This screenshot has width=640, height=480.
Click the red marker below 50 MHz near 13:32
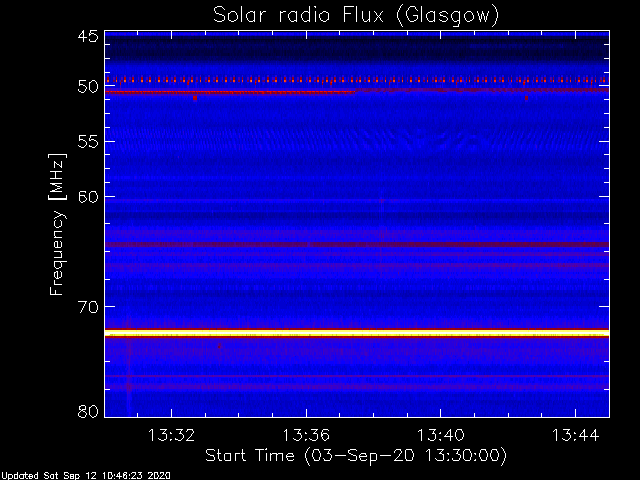point(195,98)
